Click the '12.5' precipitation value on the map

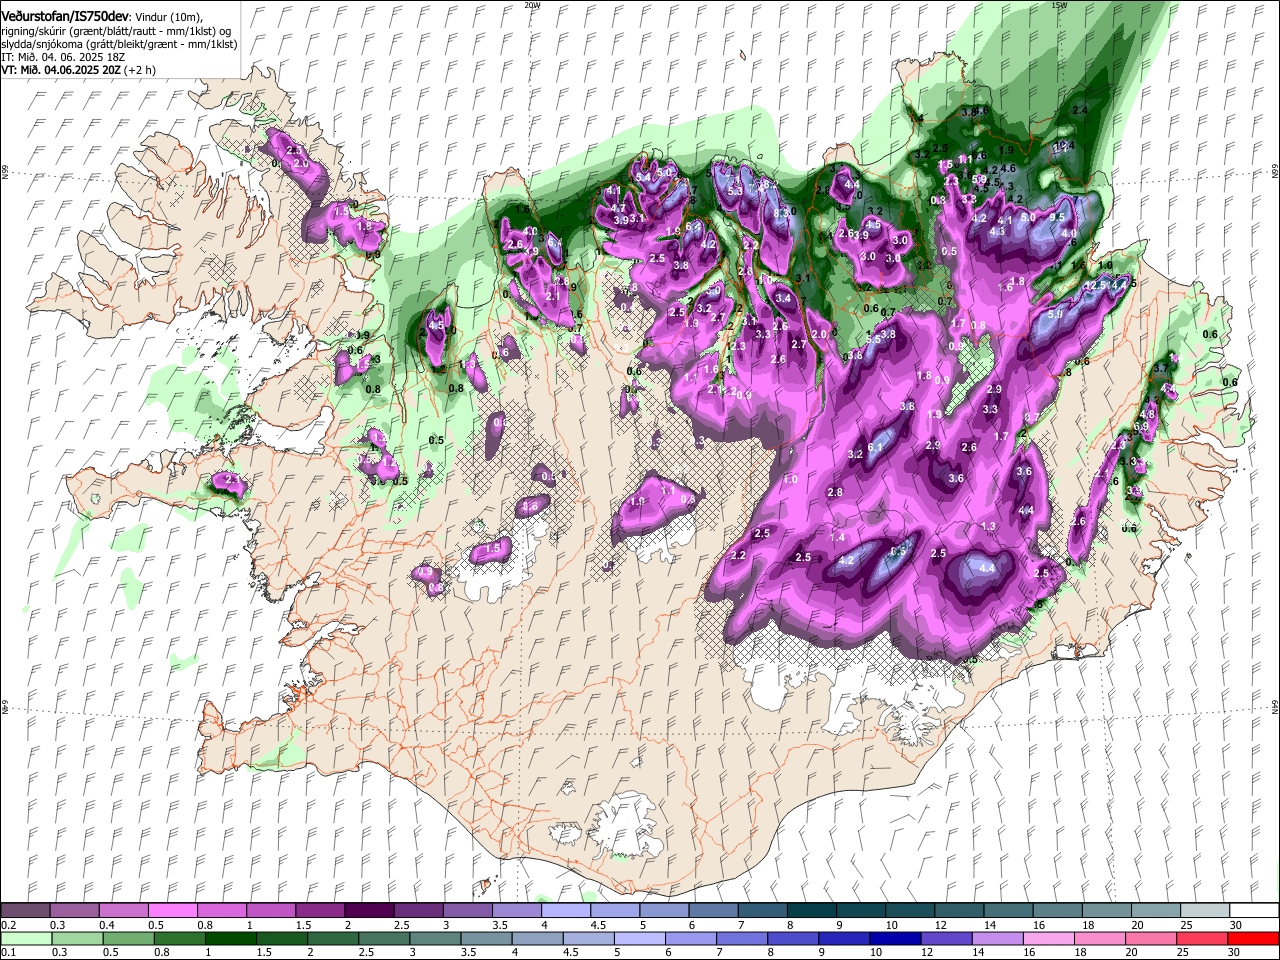pos(1096,286)
